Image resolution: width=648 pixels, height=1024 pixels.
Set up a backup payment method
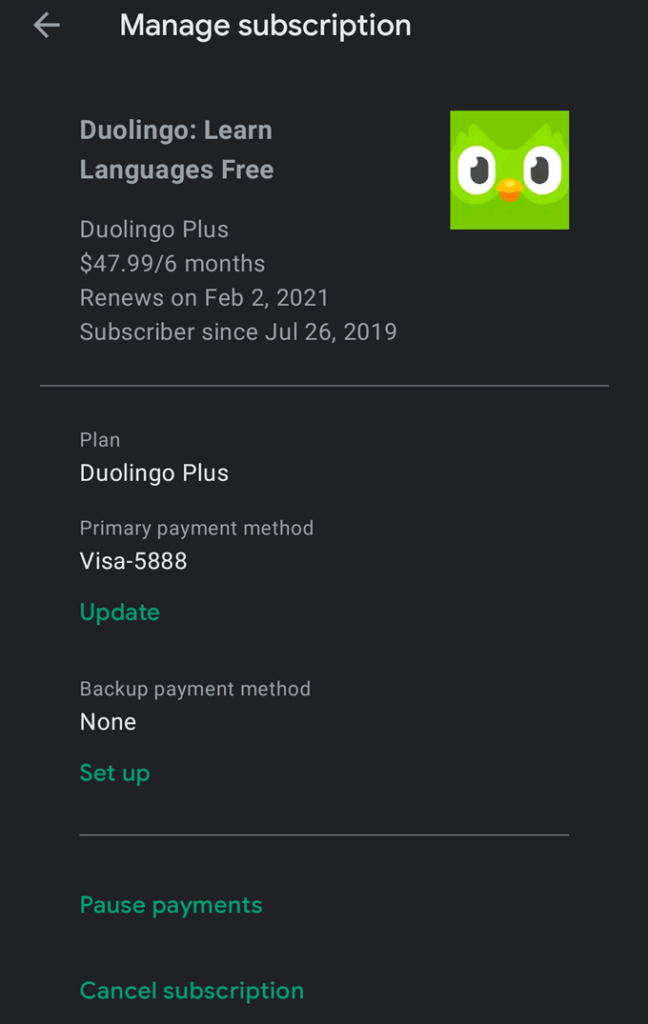(x=114, y=772)
